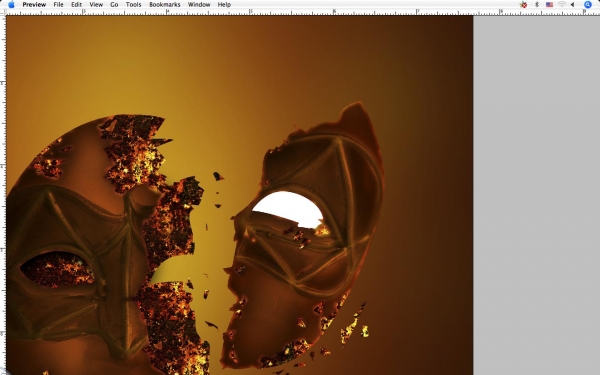600x375 pixels.
Task: Click the volume speaker icon
Action: tap(573, 5)
